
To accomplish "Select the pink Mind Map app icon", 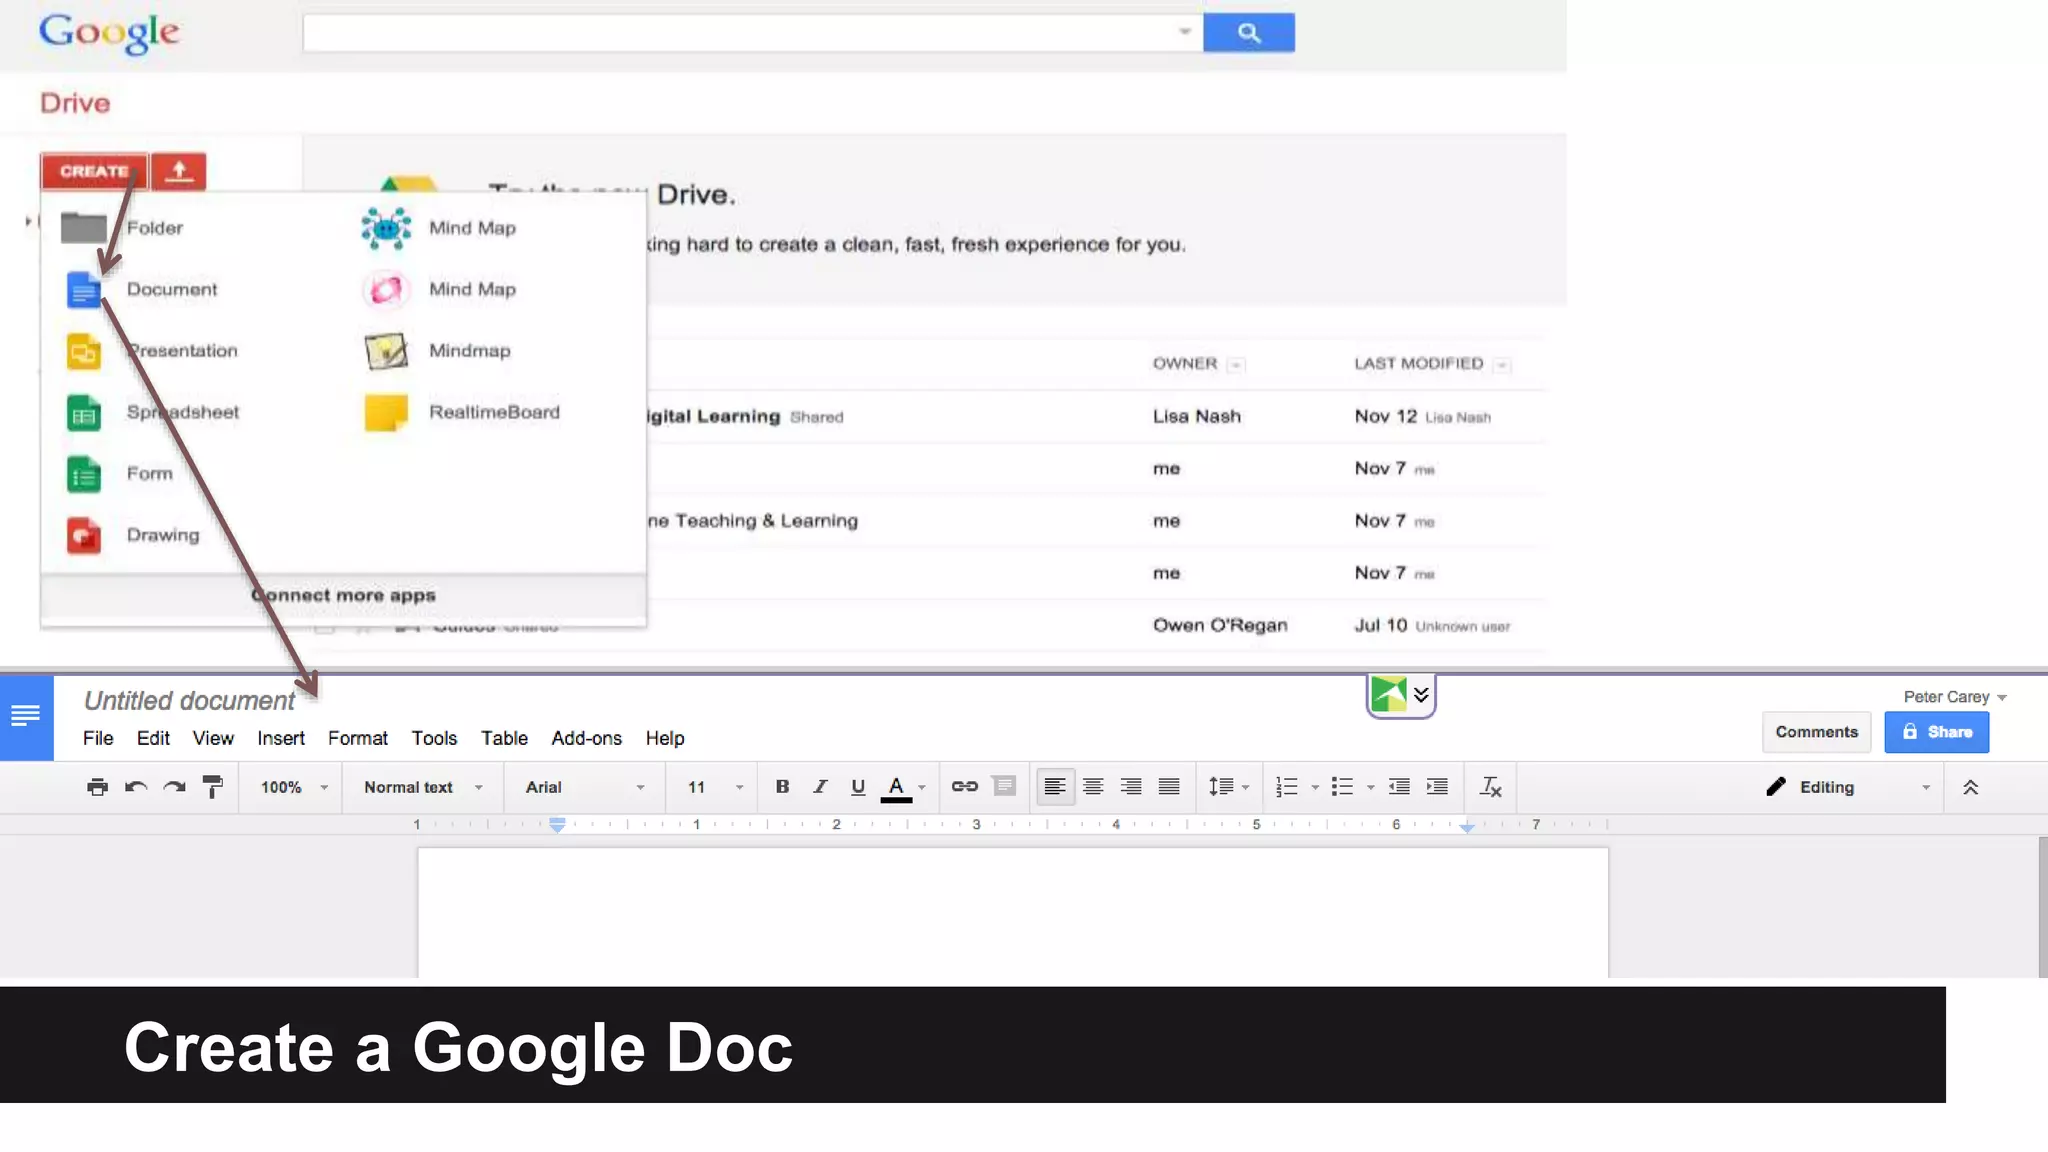I will tap(386, 290).
